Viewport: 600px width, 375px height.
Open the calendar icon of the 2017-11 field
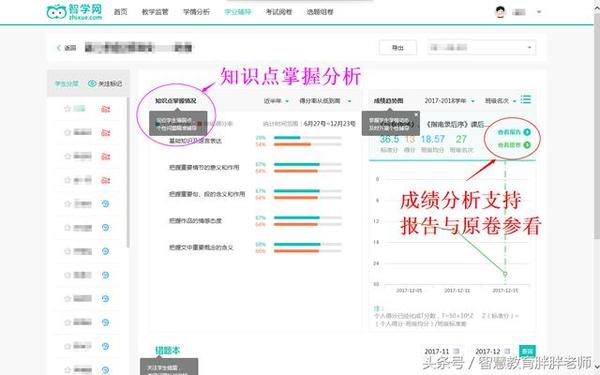(456, 351)
